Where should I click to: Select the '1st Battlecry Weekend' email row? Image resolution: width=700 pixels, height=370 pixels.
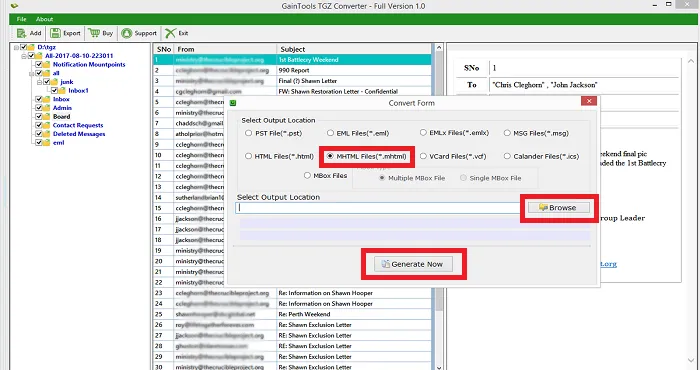(x=292, y=60)
